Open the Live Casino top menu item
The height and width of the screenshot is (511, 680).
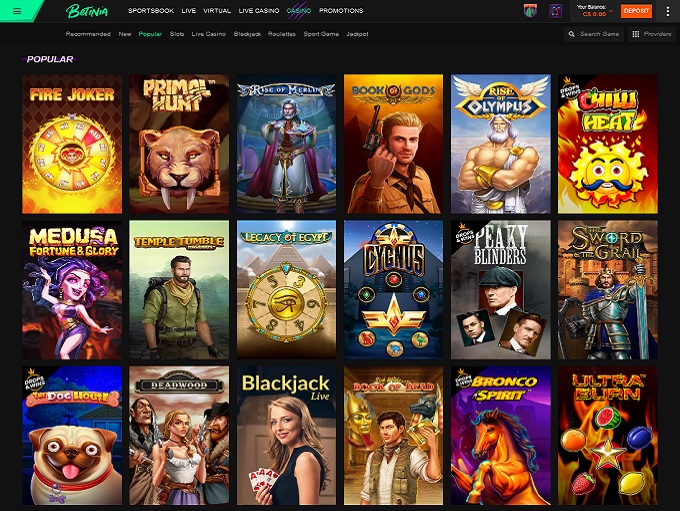coord(259,11)
